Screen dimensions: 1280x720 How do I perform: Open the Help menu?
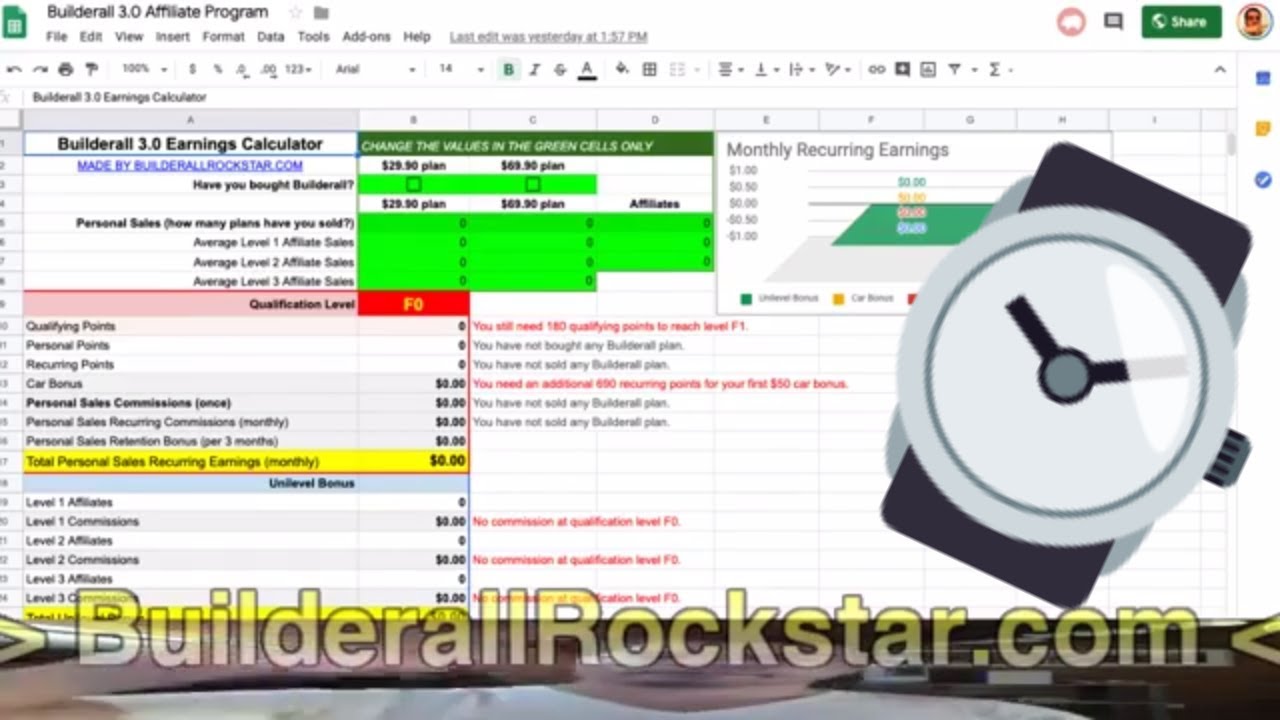point(417,36)
